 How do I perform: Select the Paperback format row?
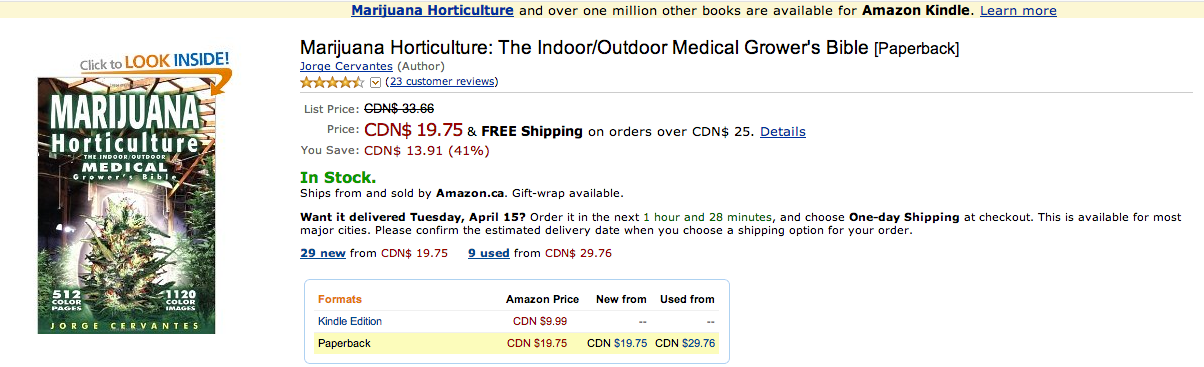pos(516,343)
